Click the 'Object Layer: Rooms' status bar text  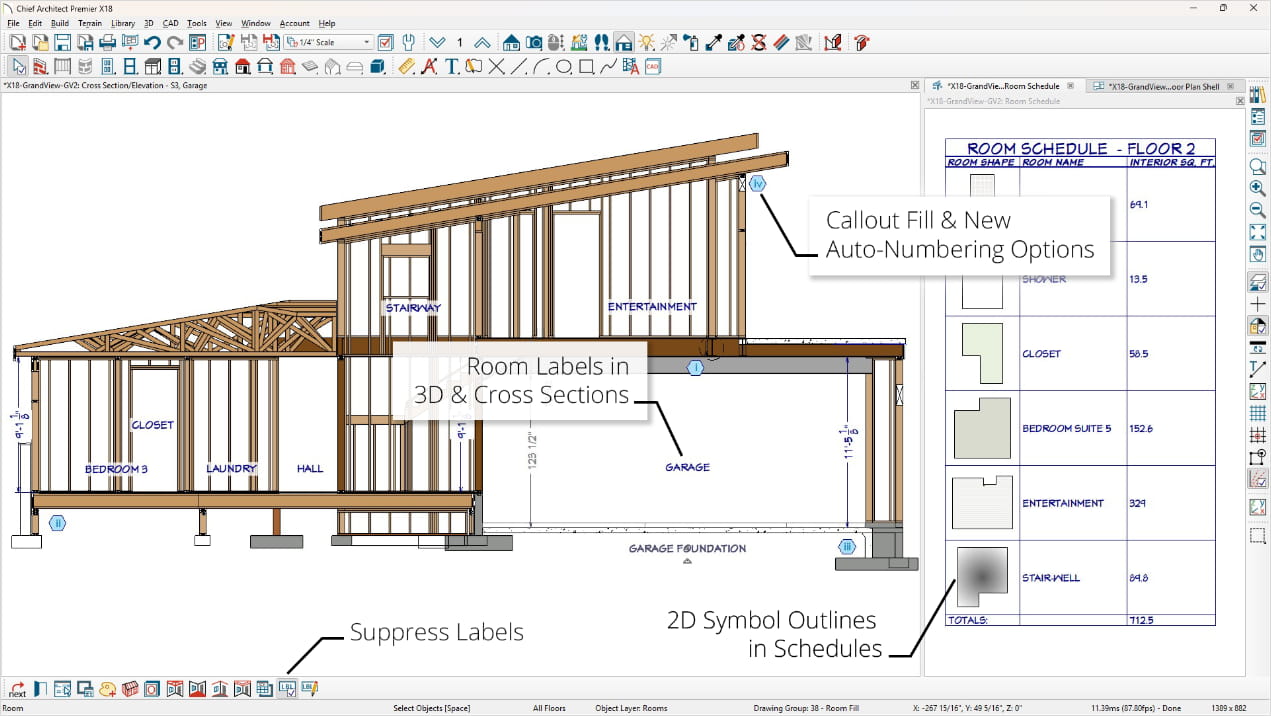[x=631, y=708]
